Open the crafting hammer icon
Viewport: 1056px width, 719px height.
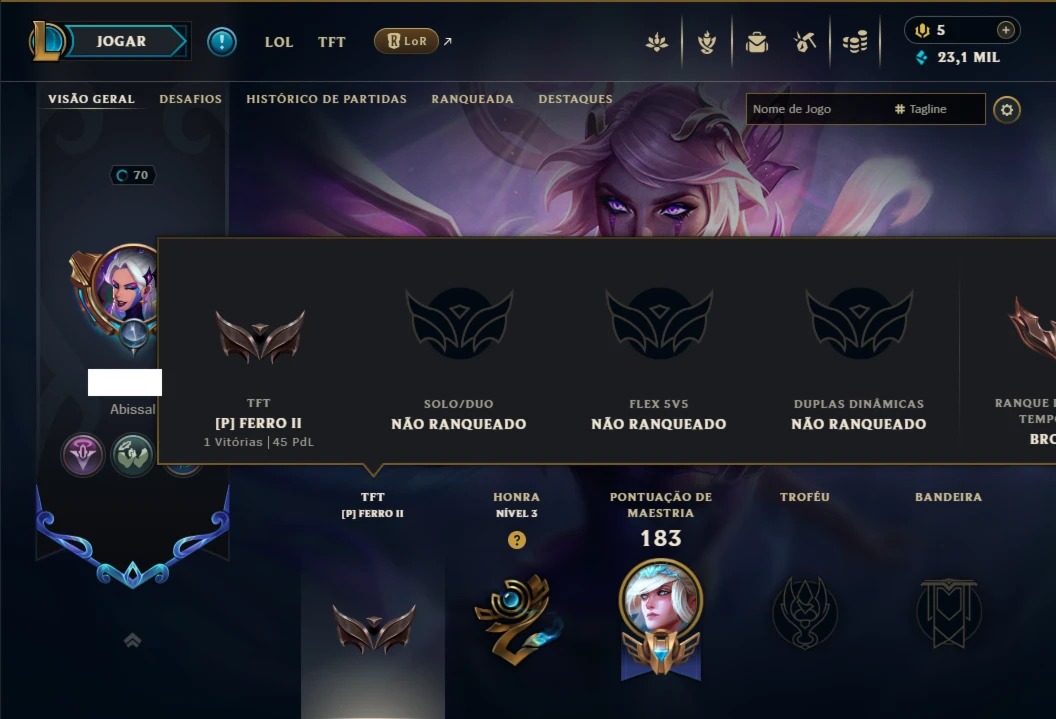805,42
